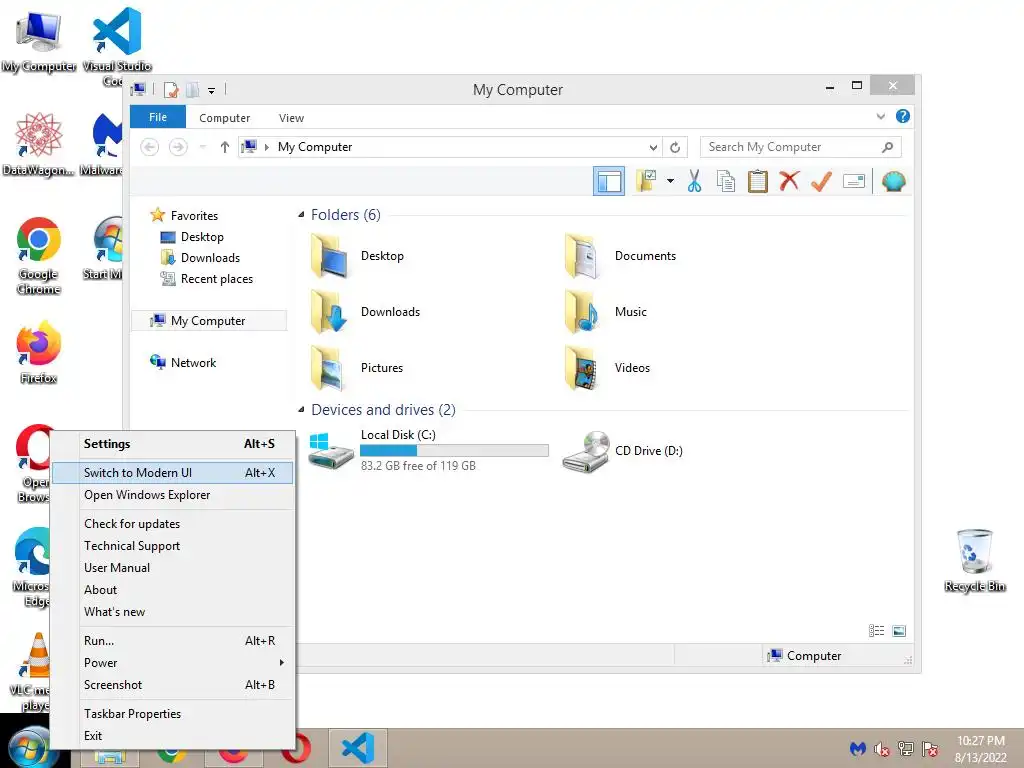Screen dimensions: 1024x768
Task: Choose Open Windows Explorer
Action: pos(173,495)
